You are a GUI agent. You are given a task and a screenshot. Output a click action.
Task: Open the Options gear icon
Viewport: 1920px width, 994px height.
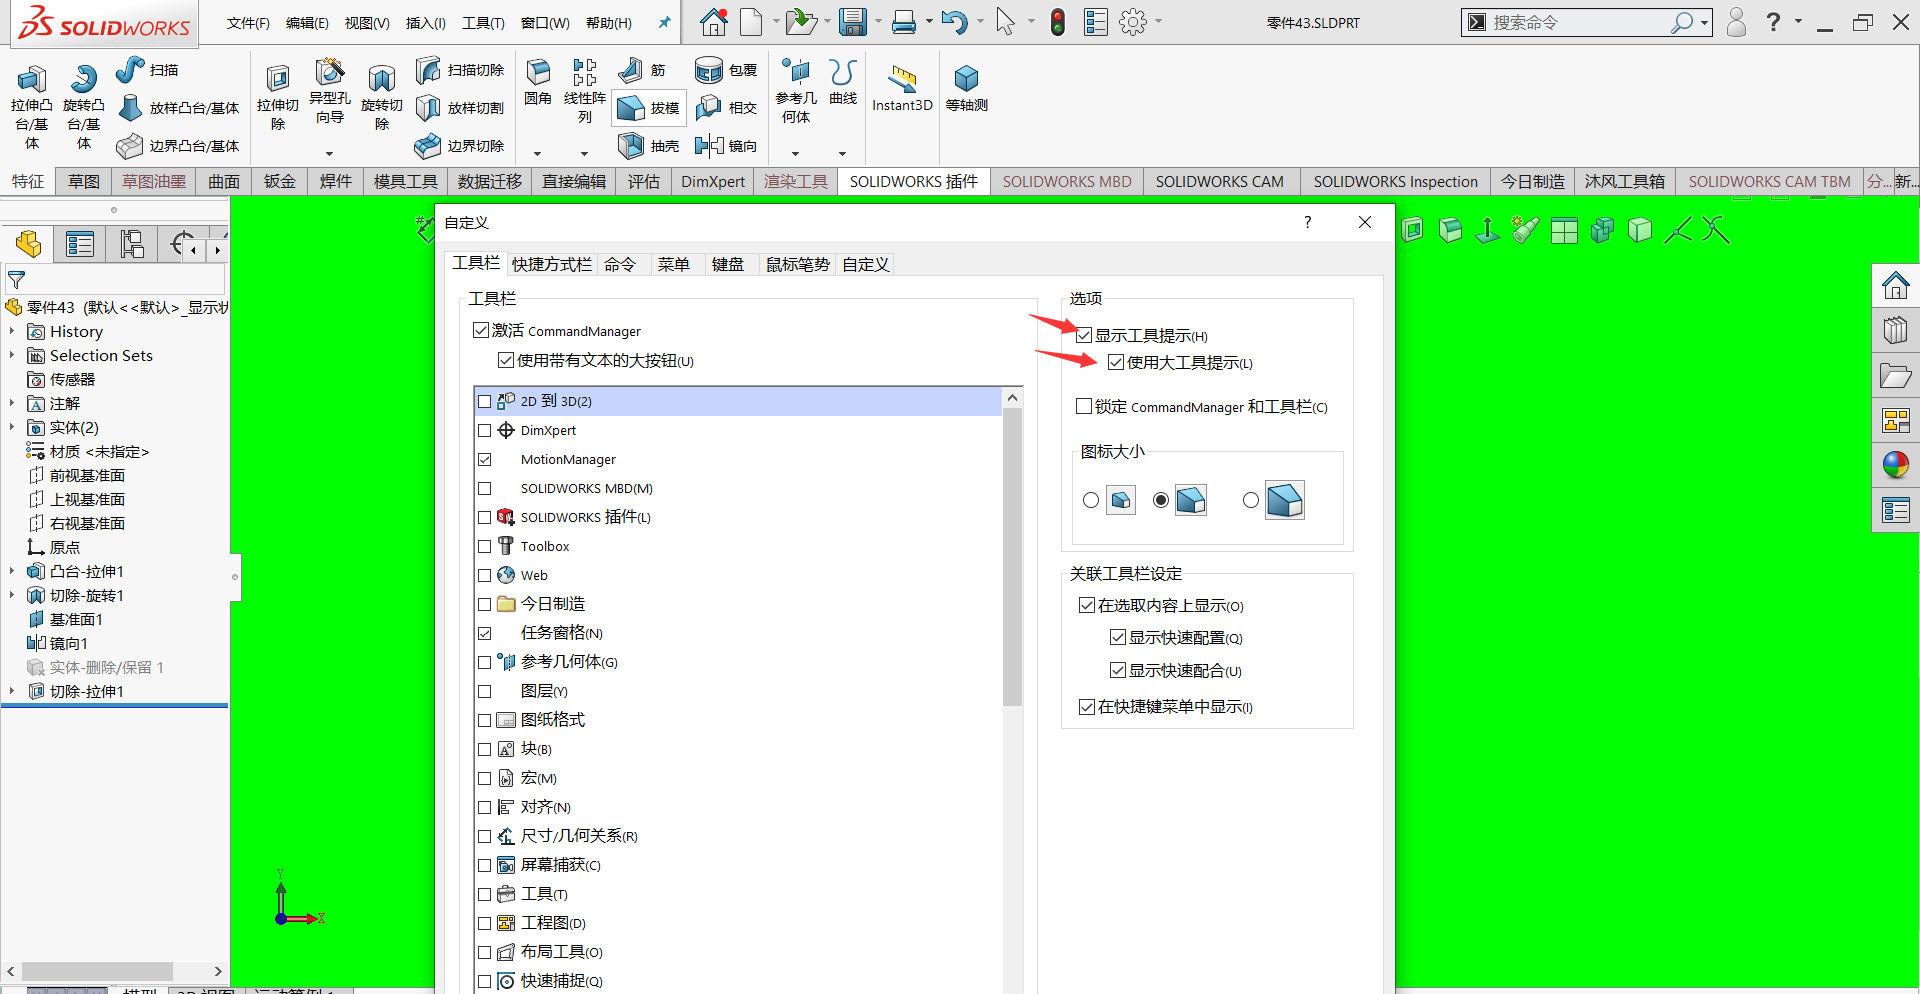1132,22
